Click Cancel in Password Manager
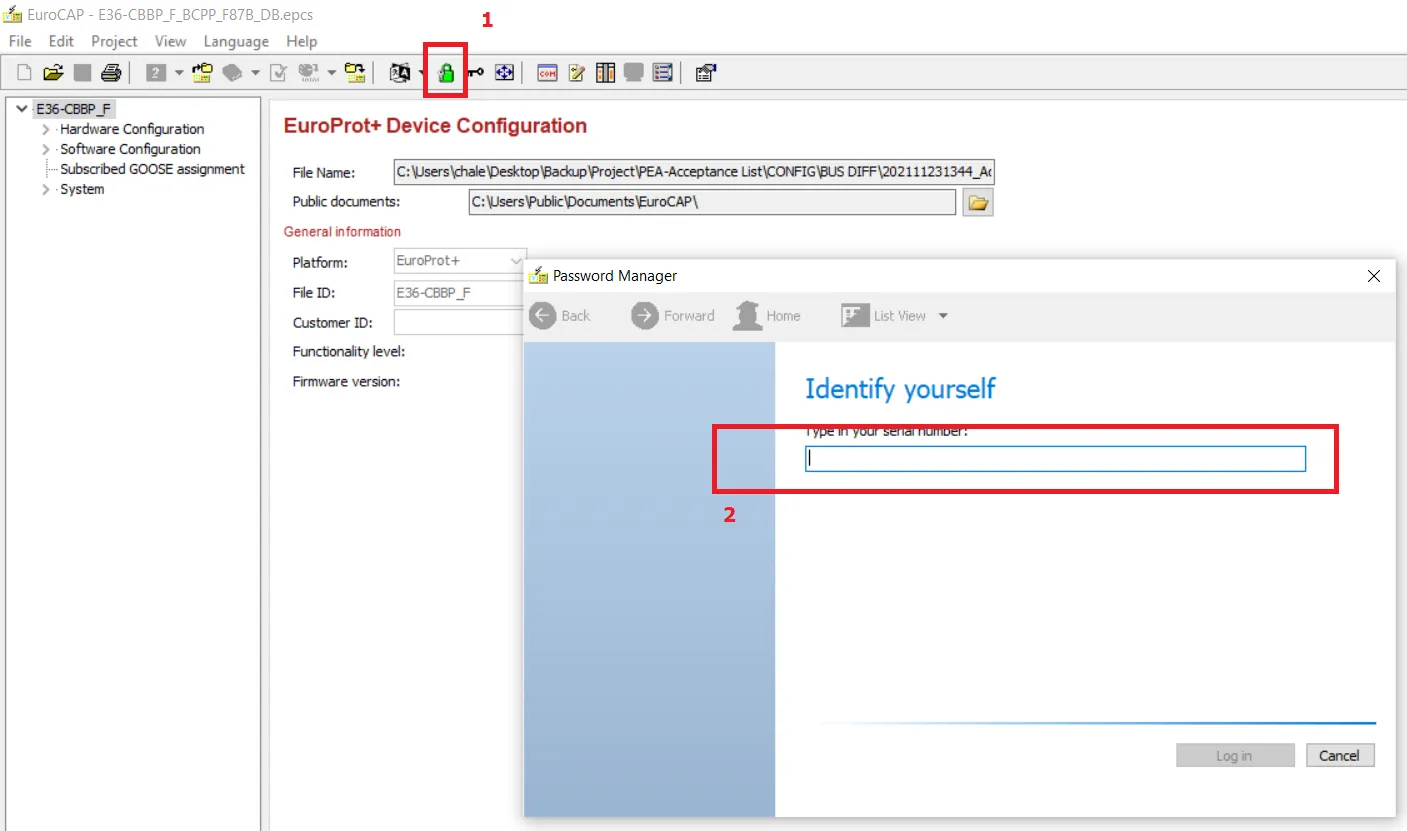 pos(1340,756)
